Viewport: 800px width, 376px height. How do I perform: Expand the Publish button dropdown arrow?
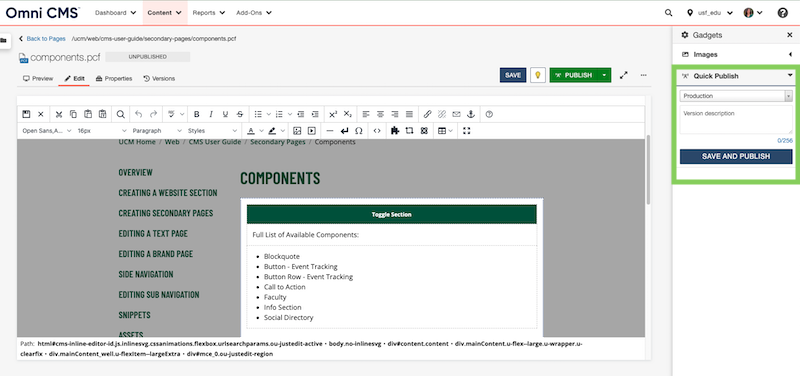click(604, 75)
